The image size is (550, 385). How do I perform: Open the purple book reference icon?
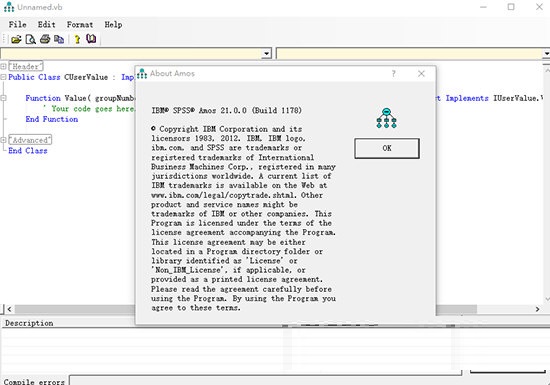click(91, 39)
